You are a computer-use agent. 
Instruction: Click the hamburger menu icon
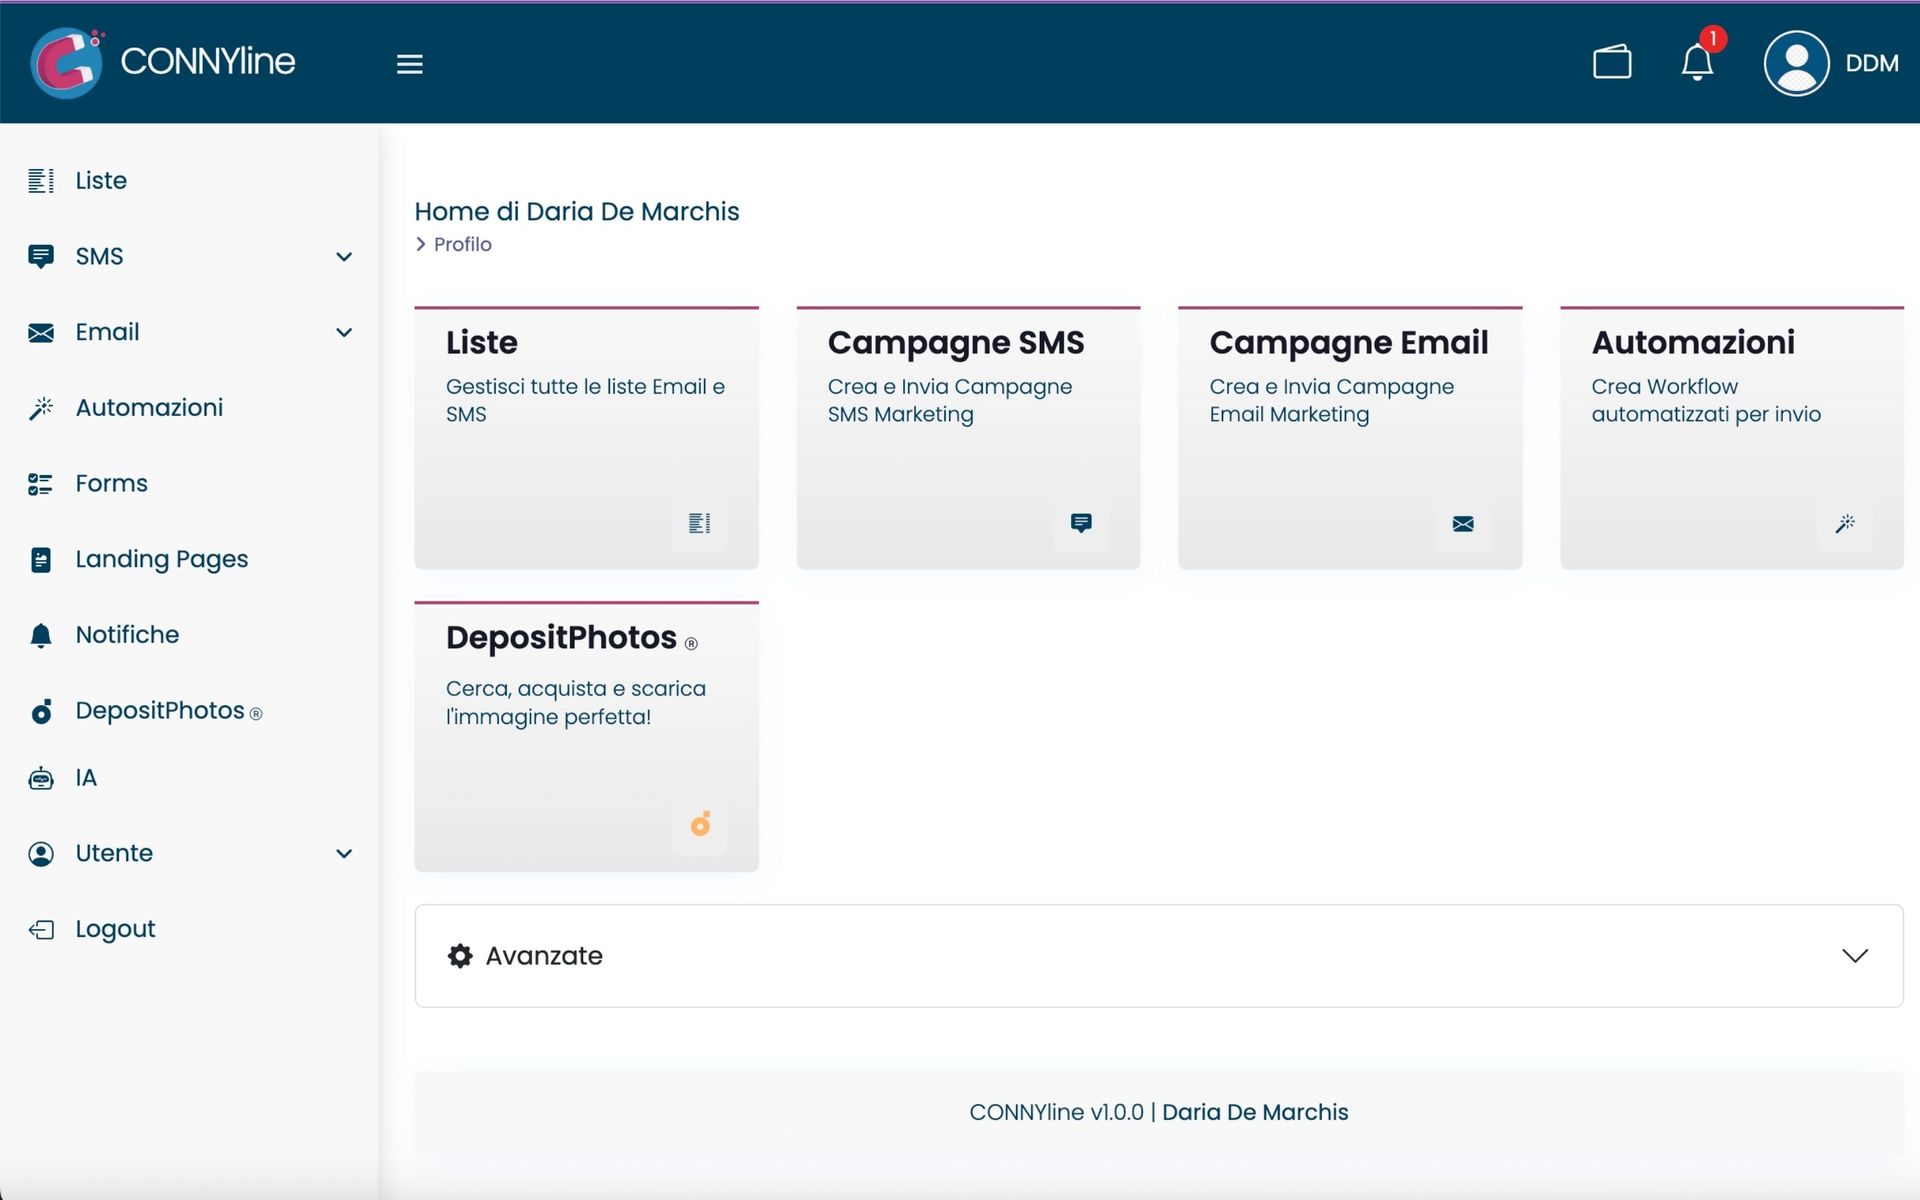click(409, 64)
